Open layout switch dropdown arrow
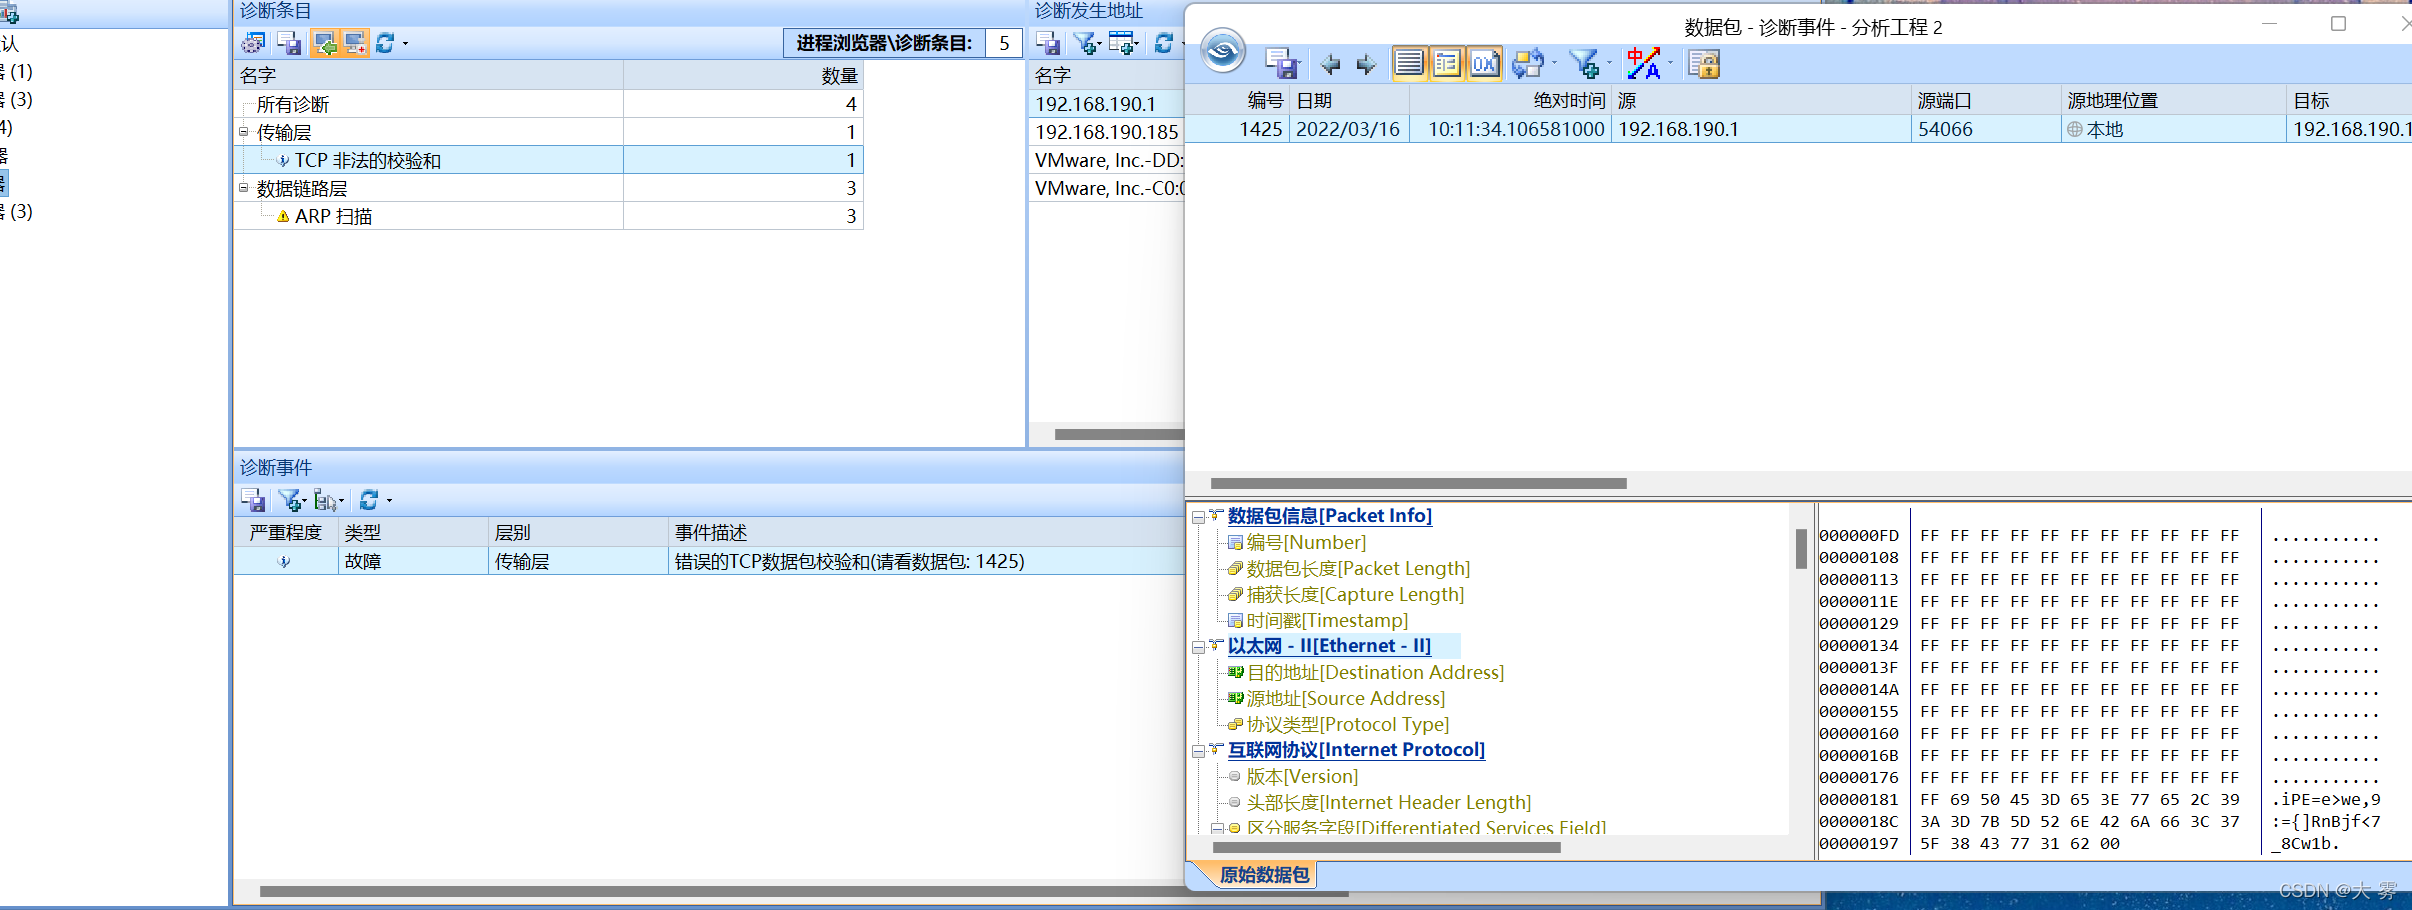Viewport: 2412px width, 910px height. [1554, 64]
